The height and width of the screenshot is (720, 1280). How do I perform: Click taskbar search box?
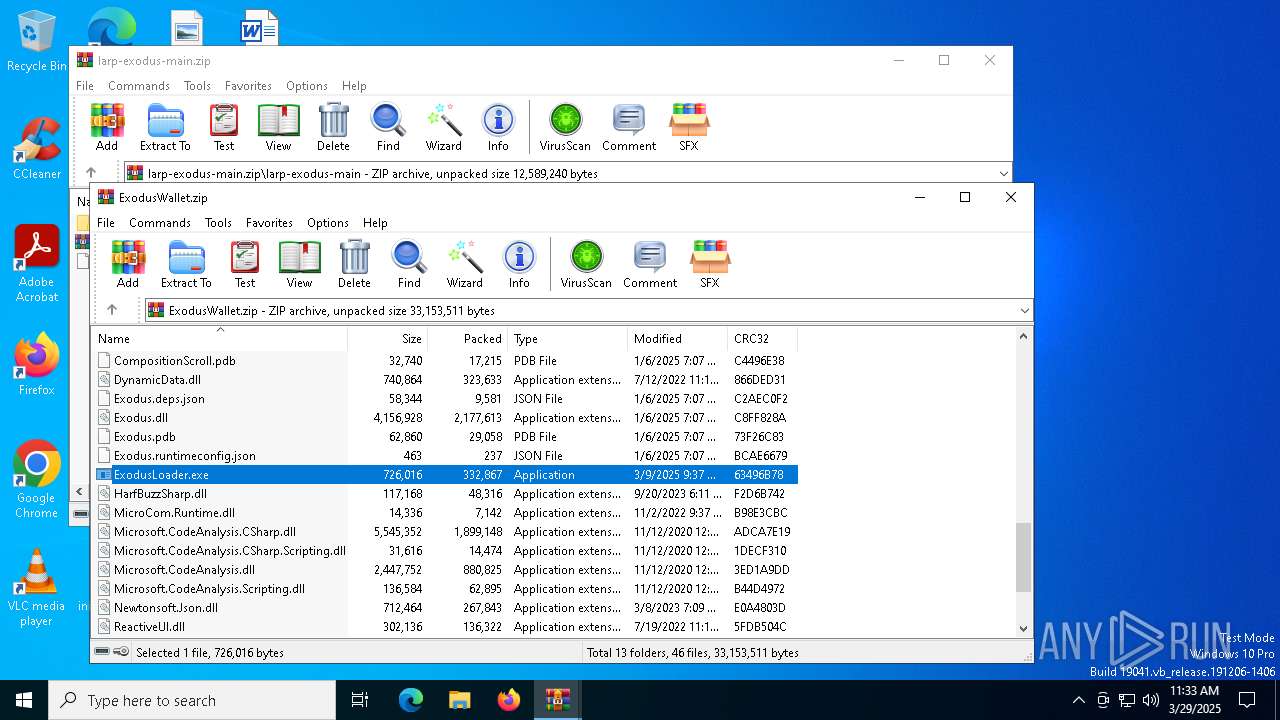[x=192, y=700]
